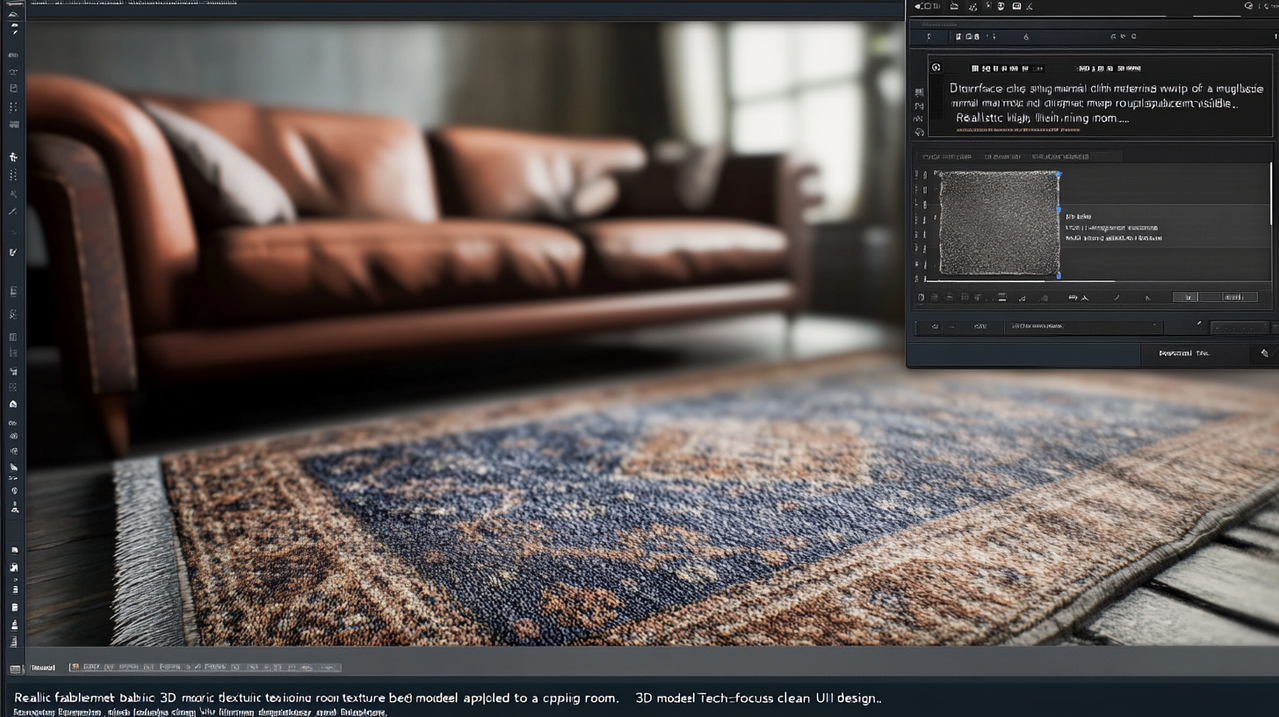Select the third tab above the texture thumbnail
The image size is (1279, 717).
[x=1060, y=157]
